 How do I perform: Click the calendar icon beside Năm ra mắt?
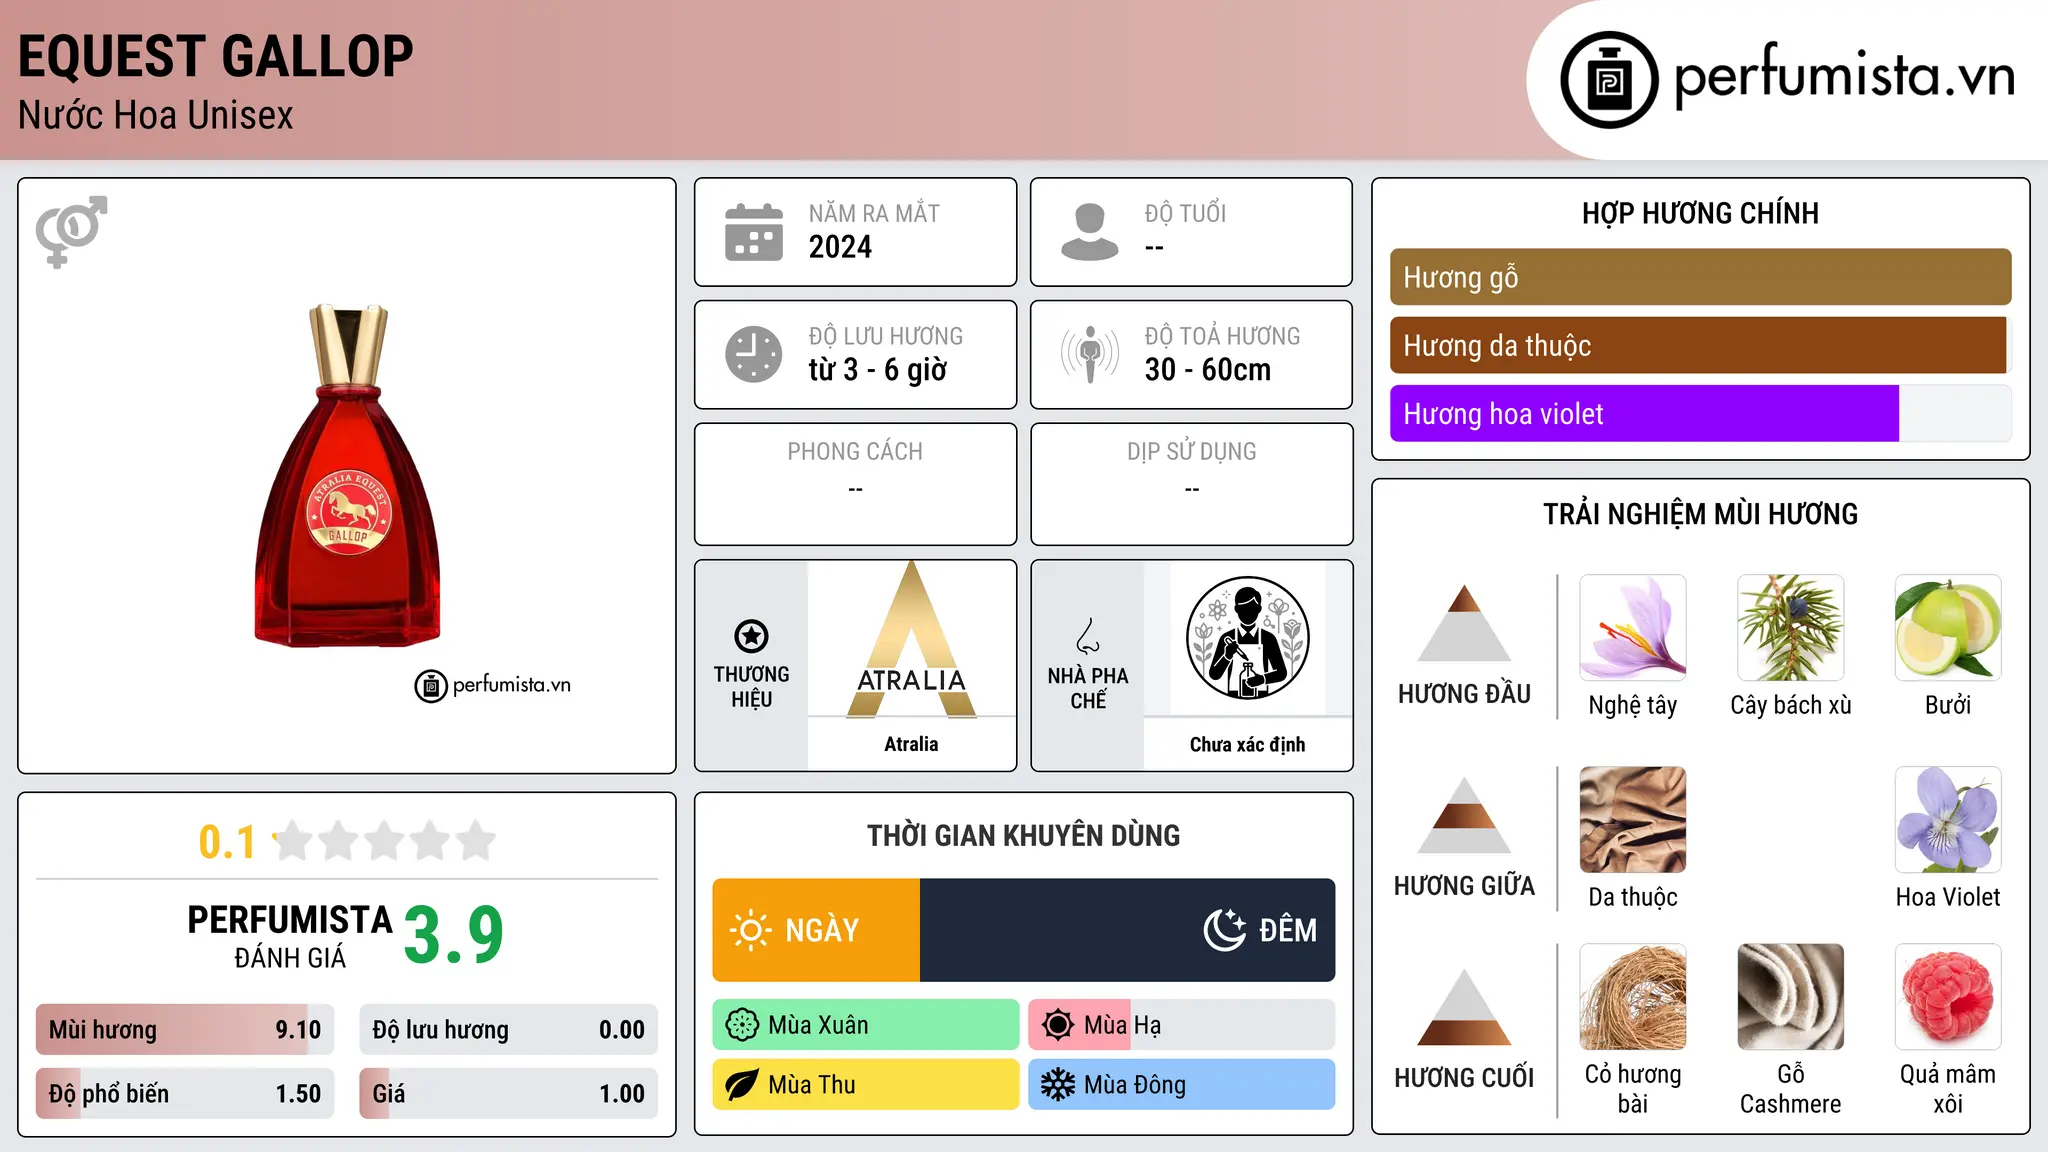(754, 232)
